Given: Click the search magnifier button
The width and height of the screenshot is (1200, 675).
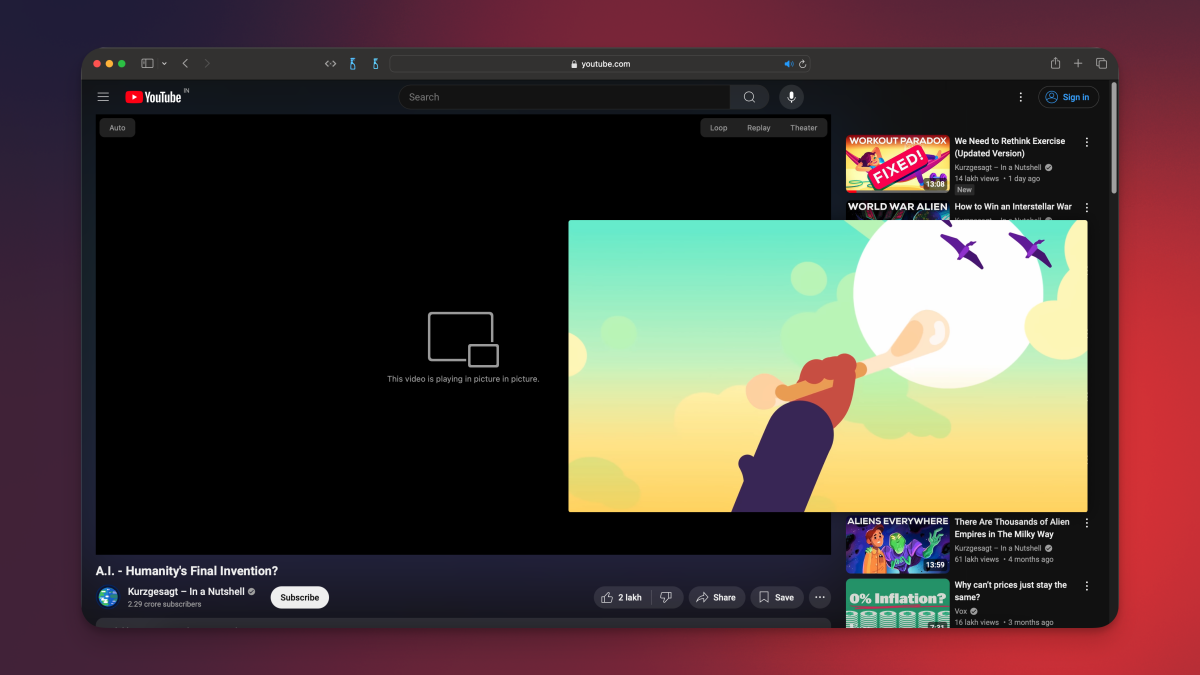Looking at the screenshot, I should tap(749, 97).
